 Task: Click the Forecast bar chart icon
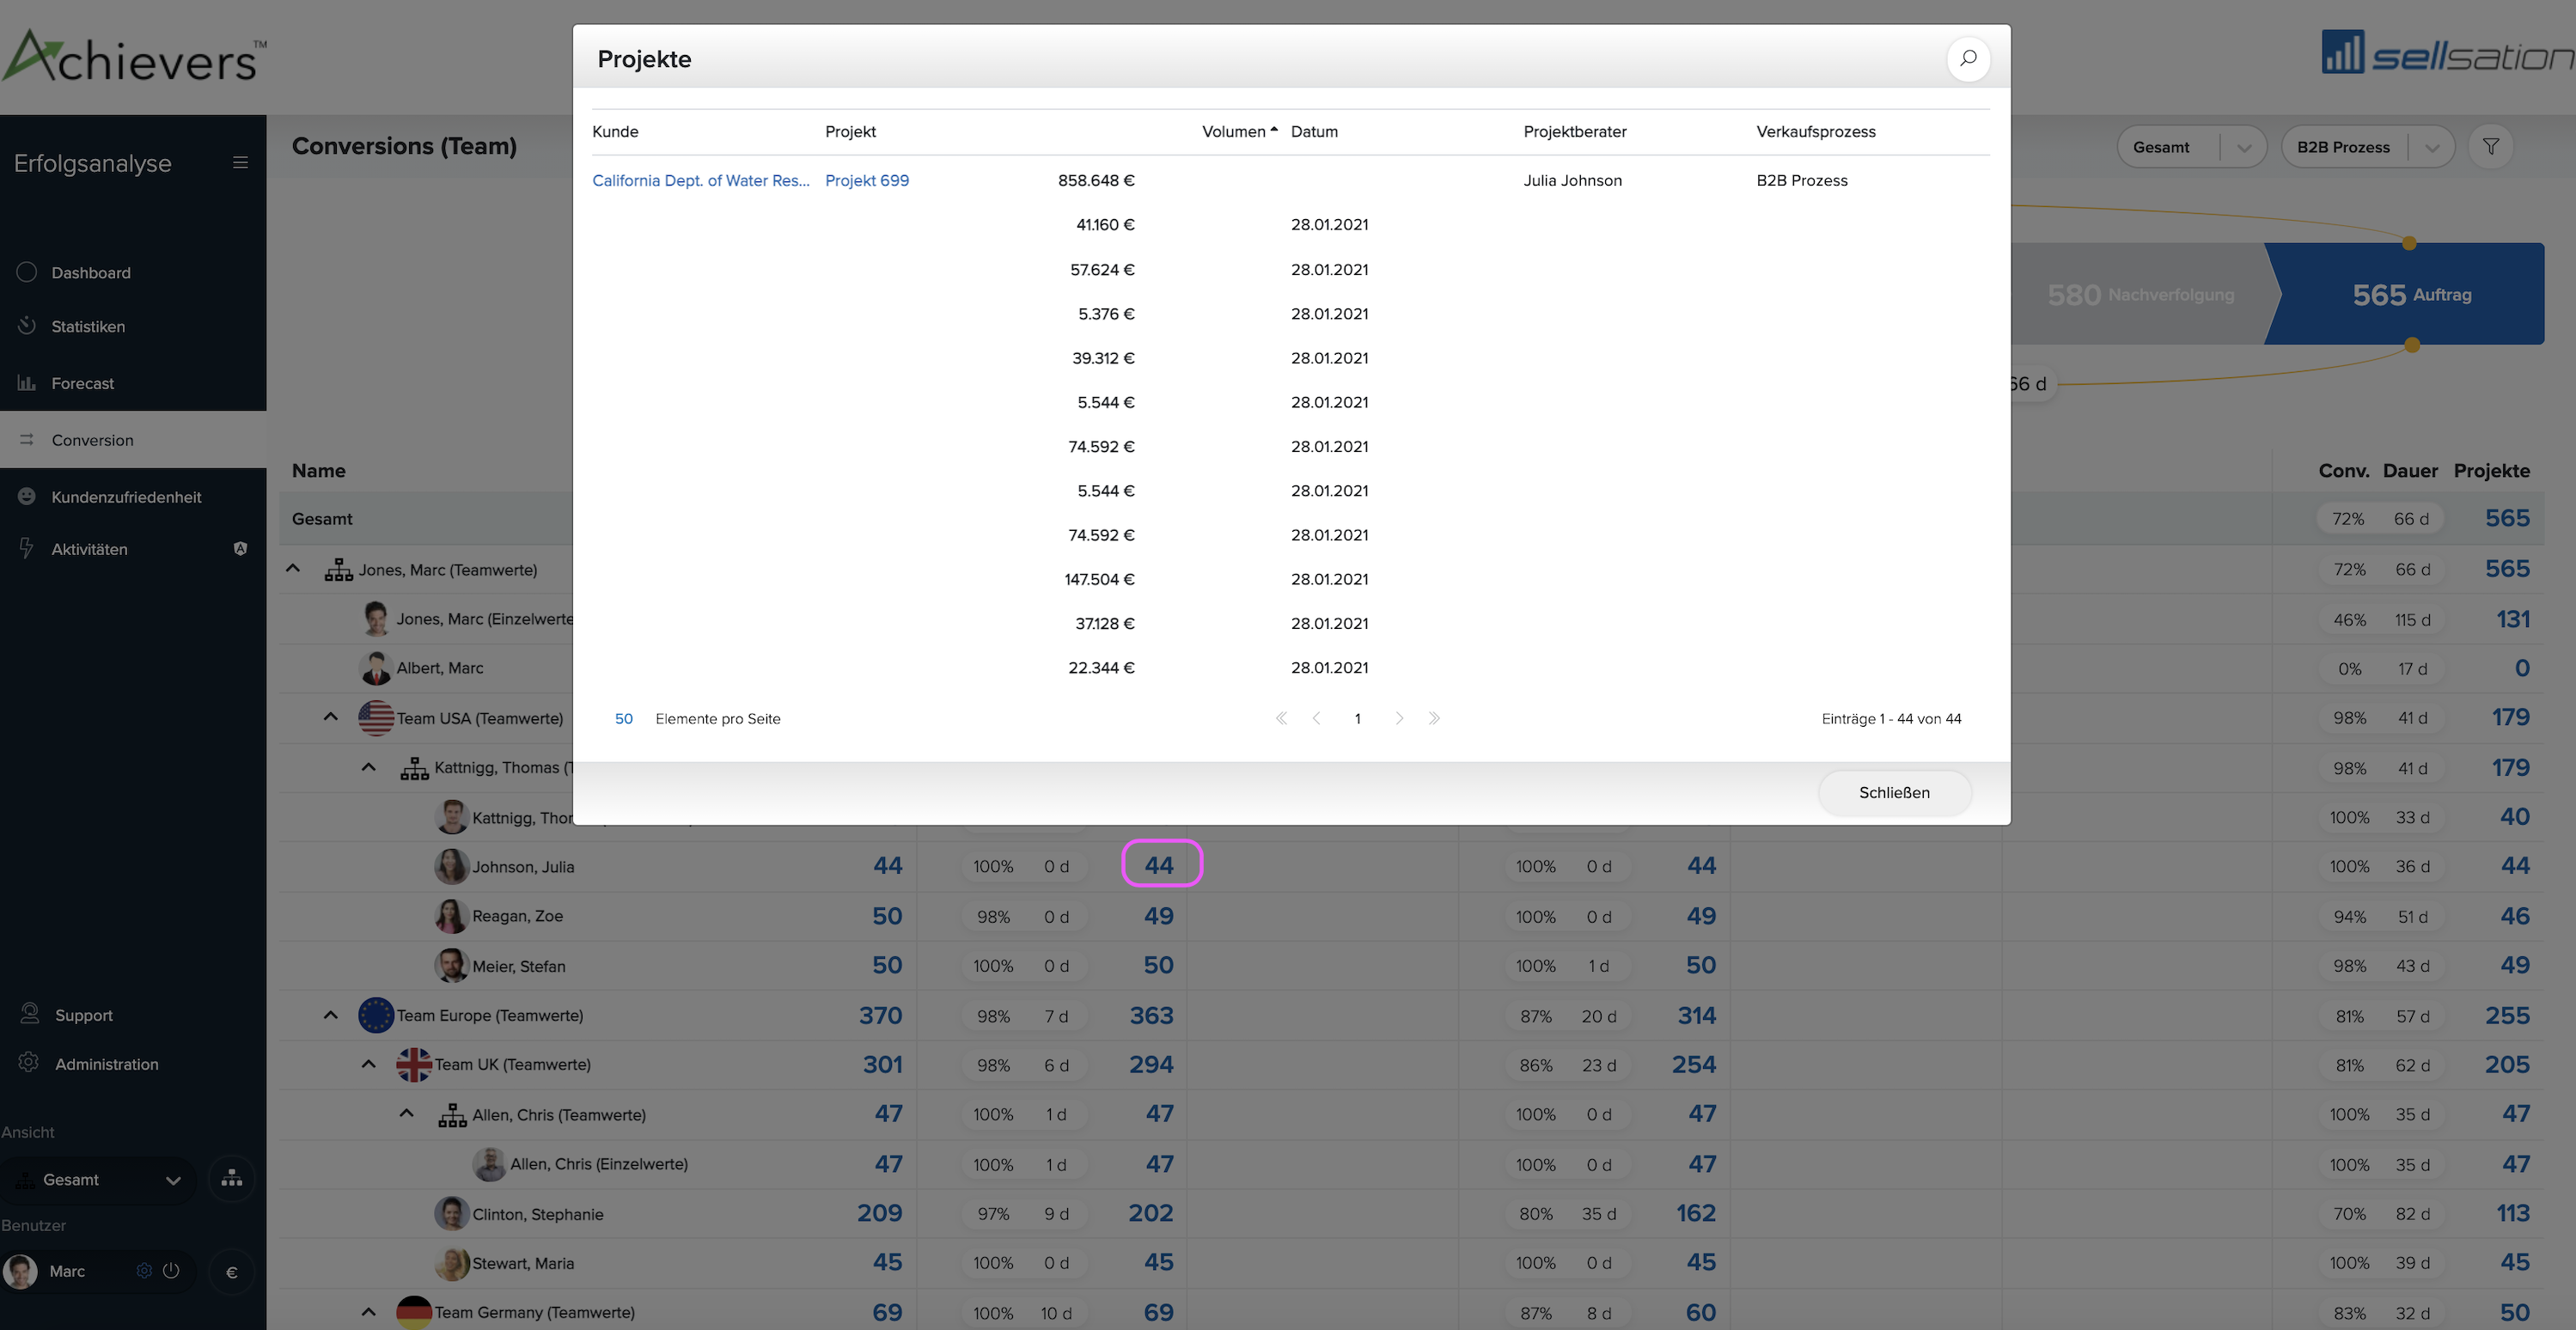click(x=27, y=383)
